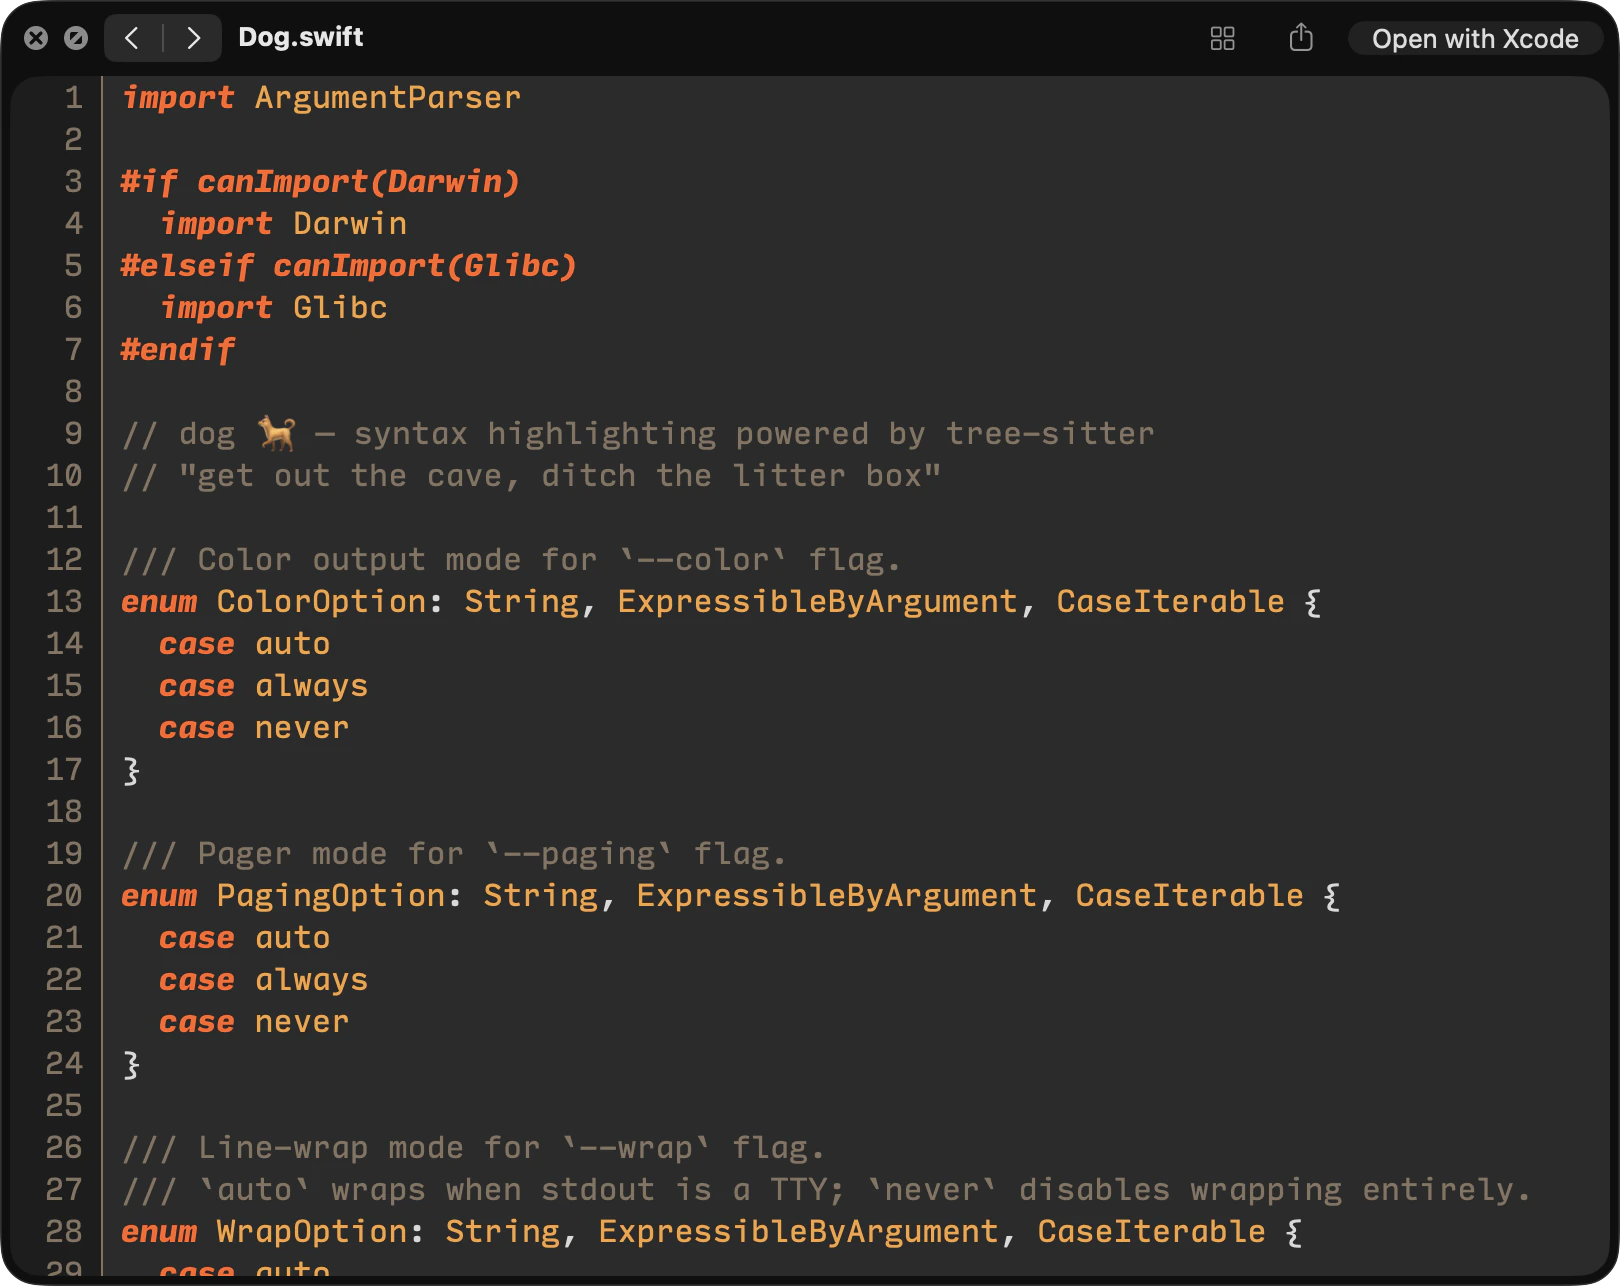Viewport: 1620px width, 1286px height.
Task: Go to the previous item arrow
Action: coord(132,38)
